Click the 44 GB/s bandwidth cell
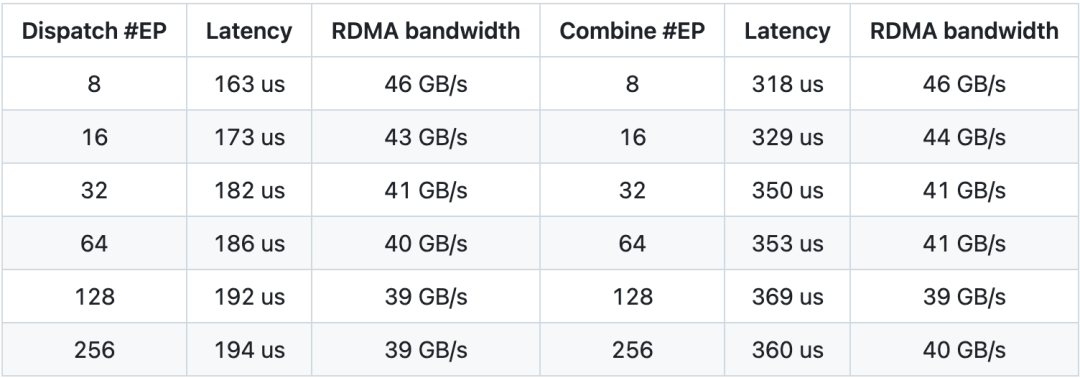The height and width of the screenshot is (378, 1080). tap(964, 137)
